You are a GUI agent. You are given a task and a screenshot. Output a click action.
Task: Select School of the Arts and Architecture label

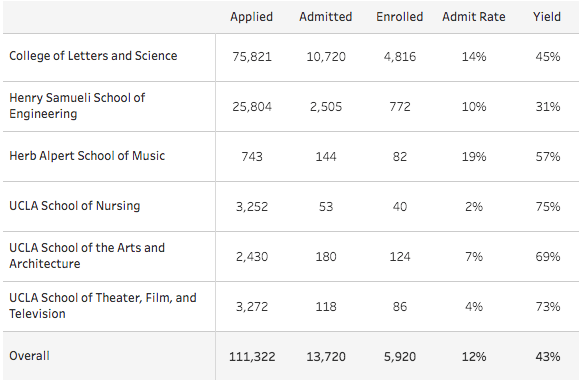87,256
